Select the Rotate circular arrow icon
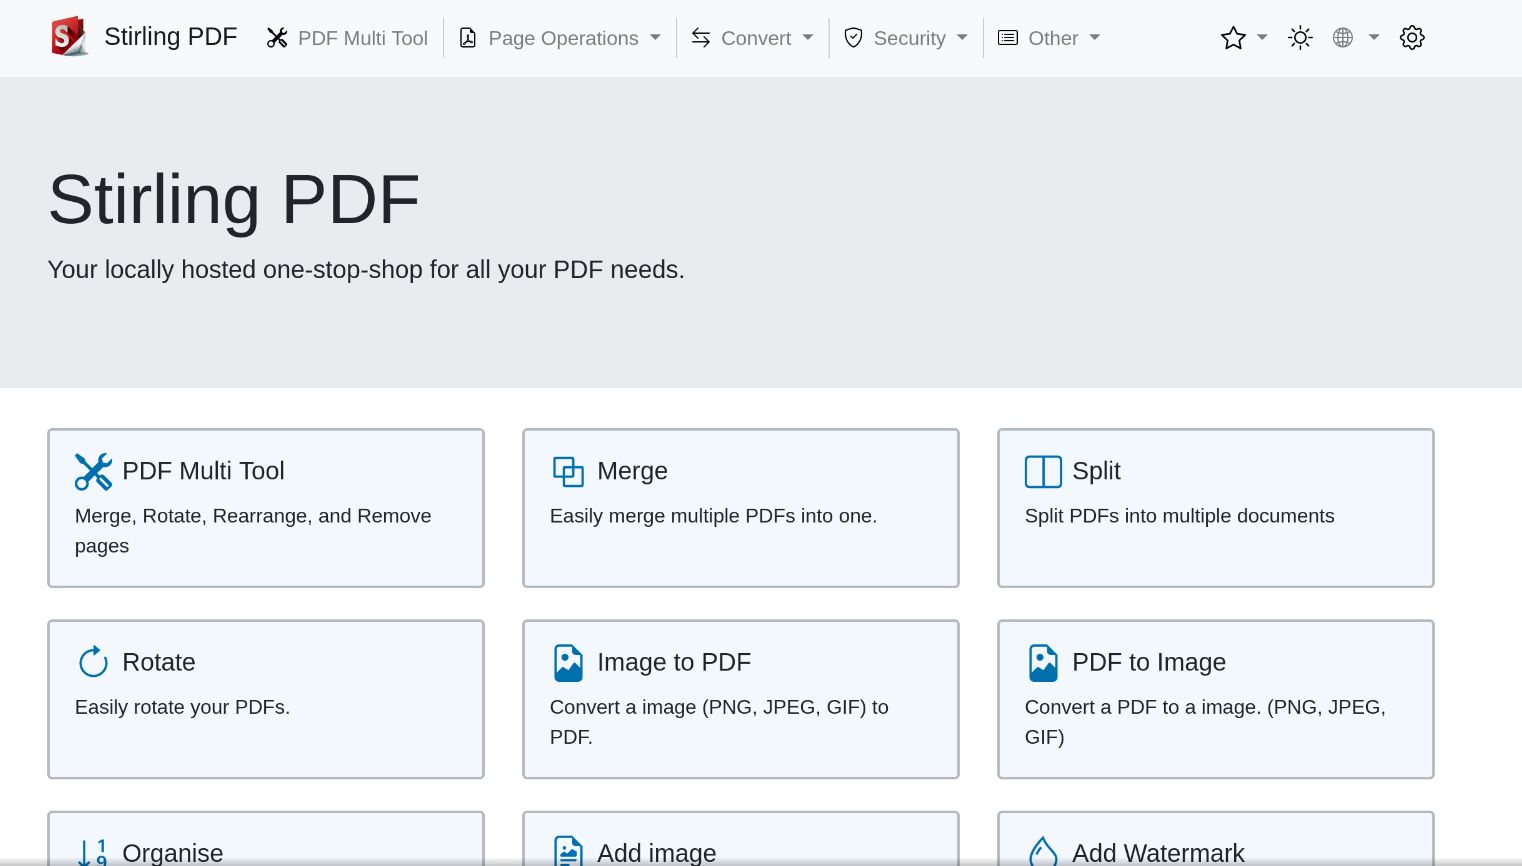Viewport: 1522px width, 866px height. click(93, 662)
